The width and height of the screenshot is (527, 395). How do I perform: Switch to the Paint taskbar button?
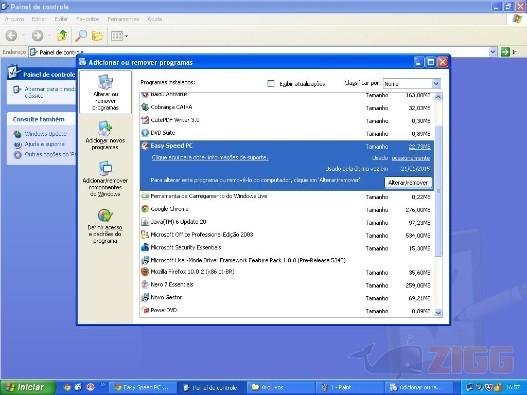350,388
